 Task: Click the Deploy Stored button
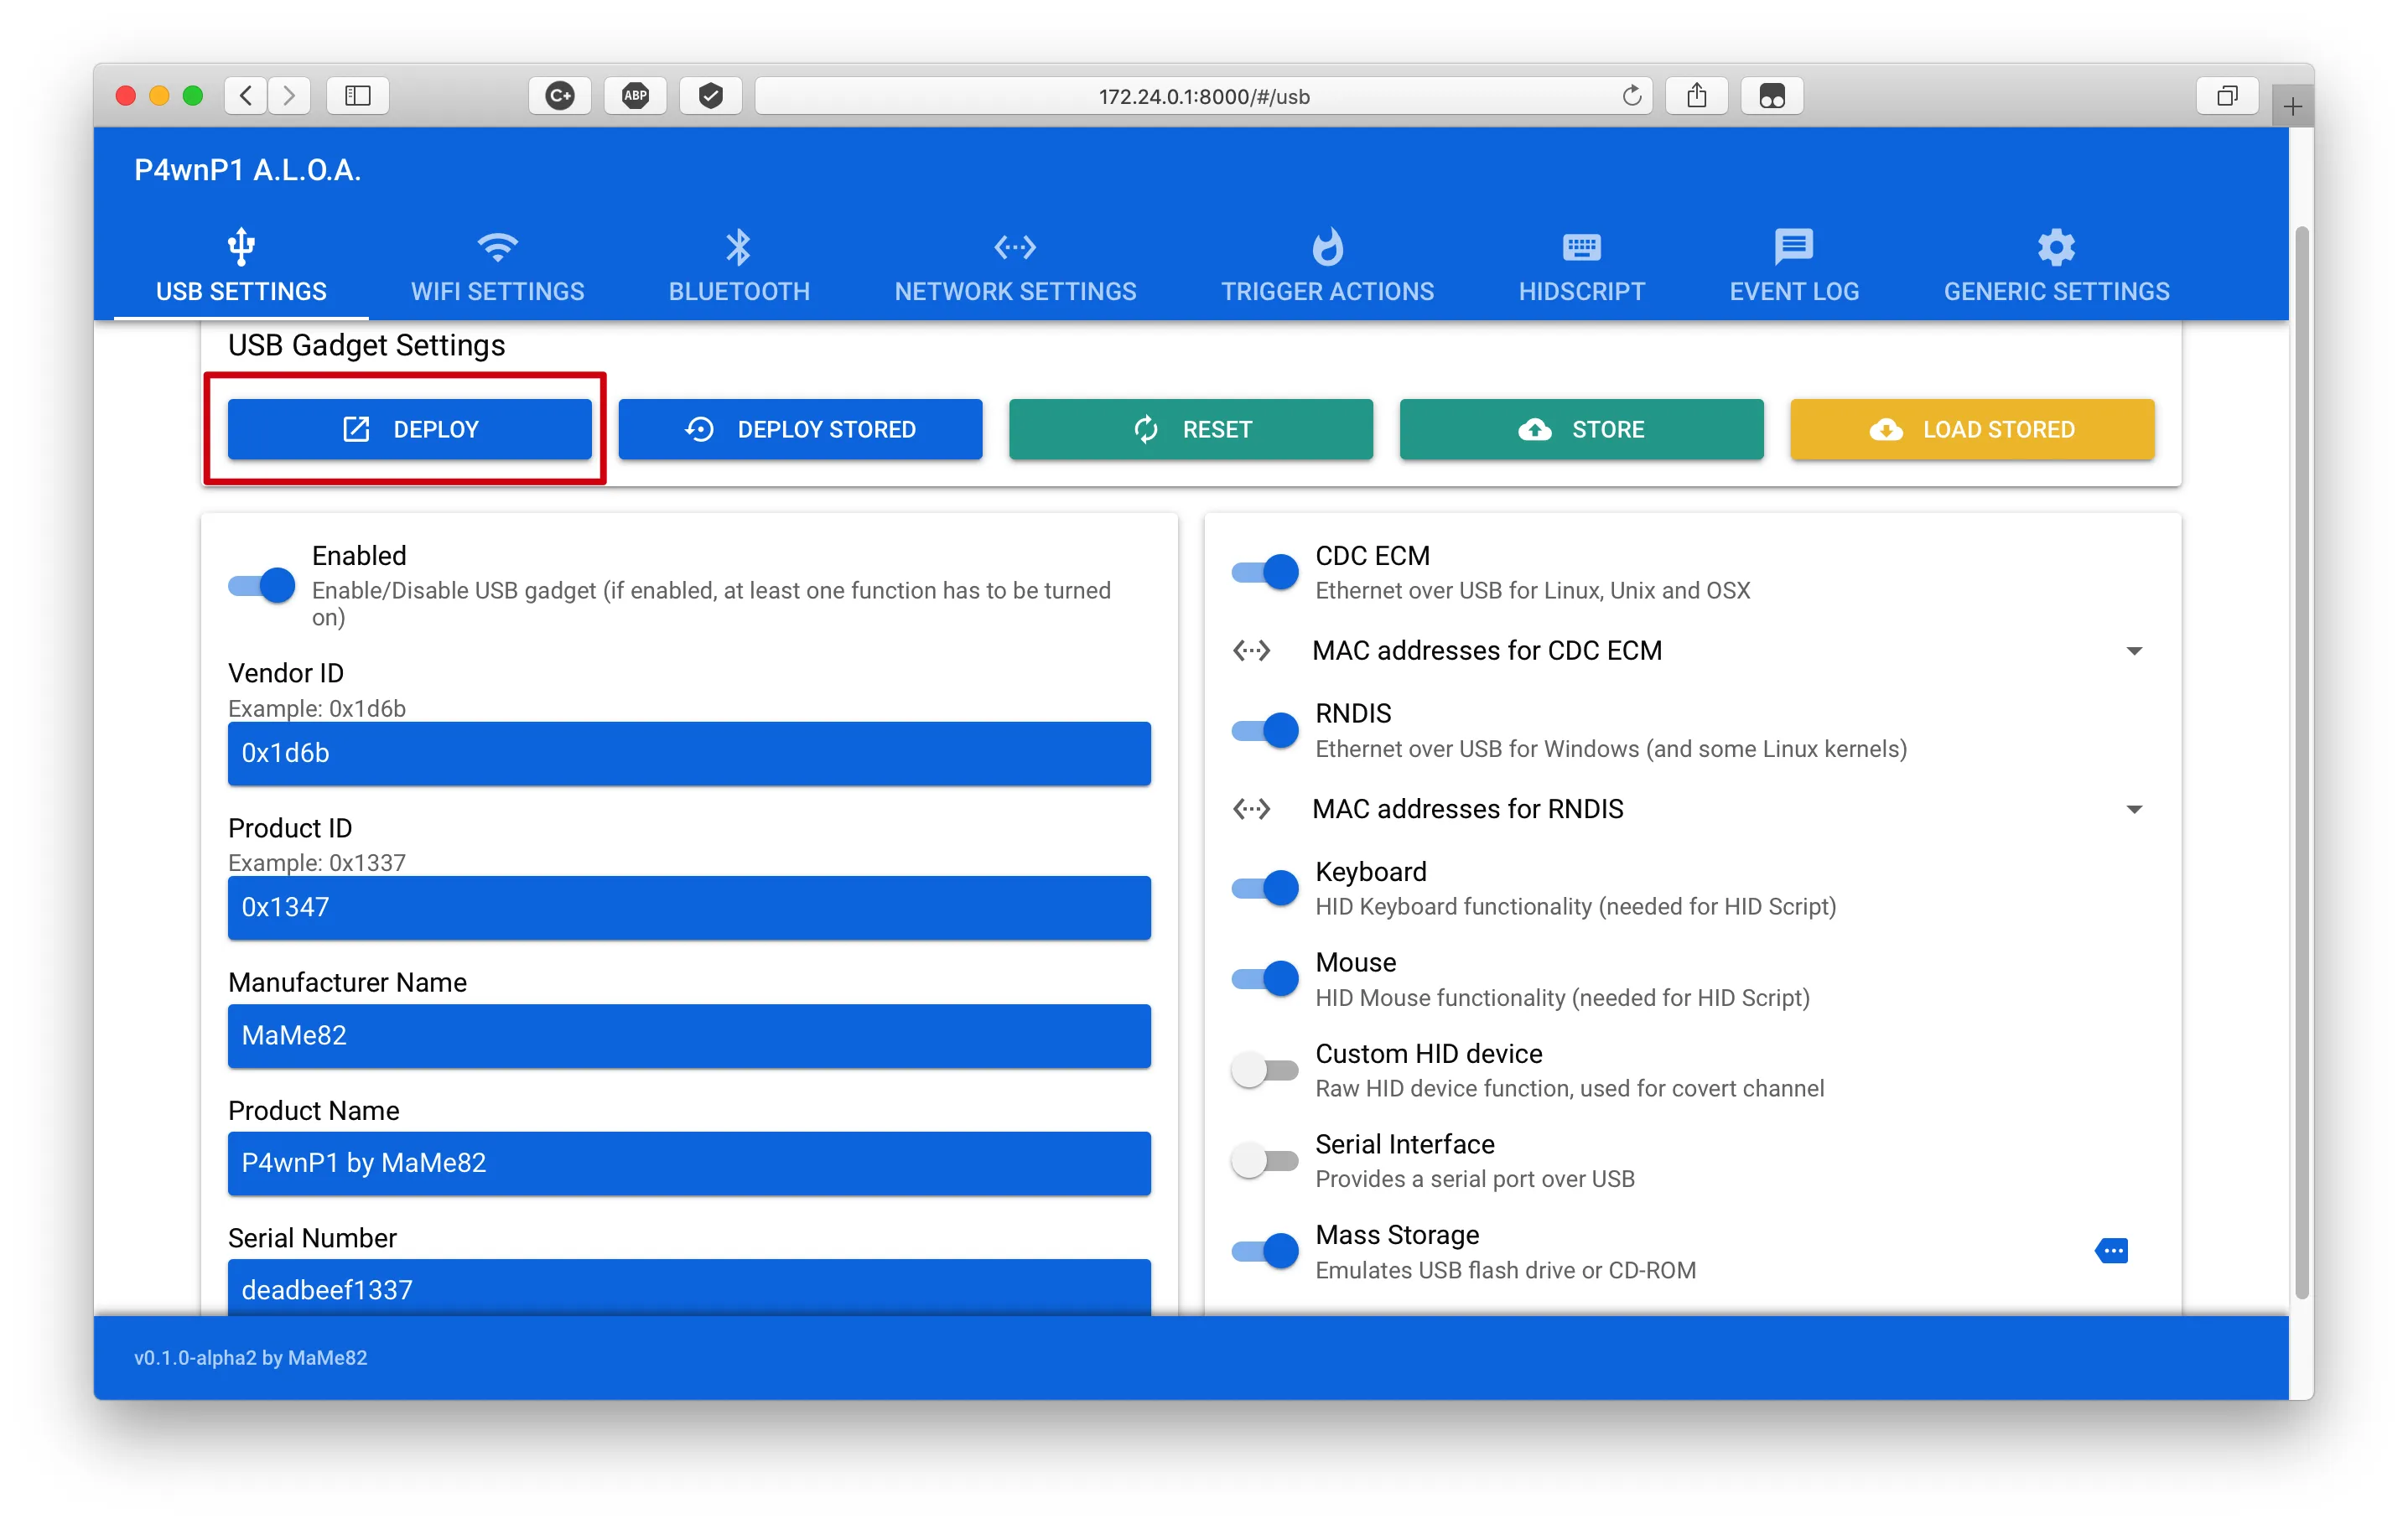click(x=800, y=429)
